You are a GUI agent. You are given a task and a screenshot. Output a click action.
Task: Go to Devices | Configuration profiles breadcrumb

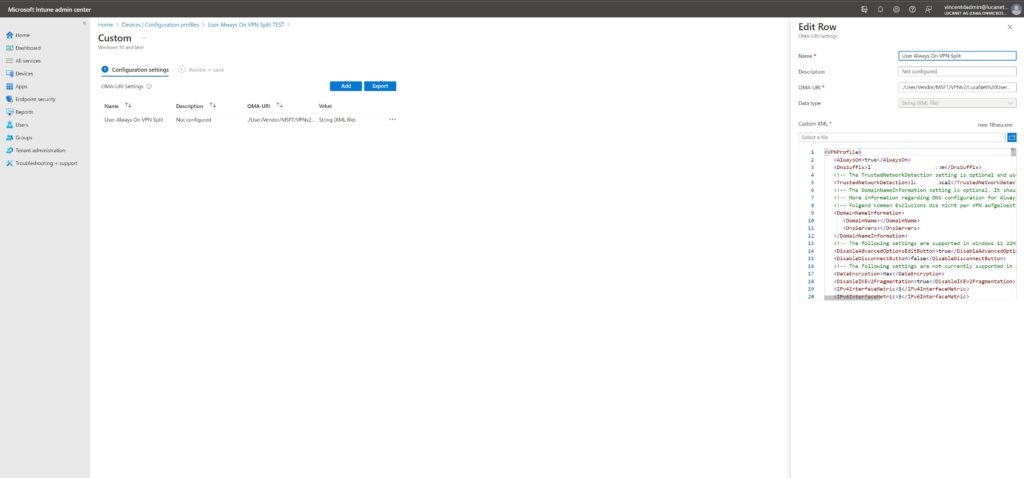tap(160, 25)
